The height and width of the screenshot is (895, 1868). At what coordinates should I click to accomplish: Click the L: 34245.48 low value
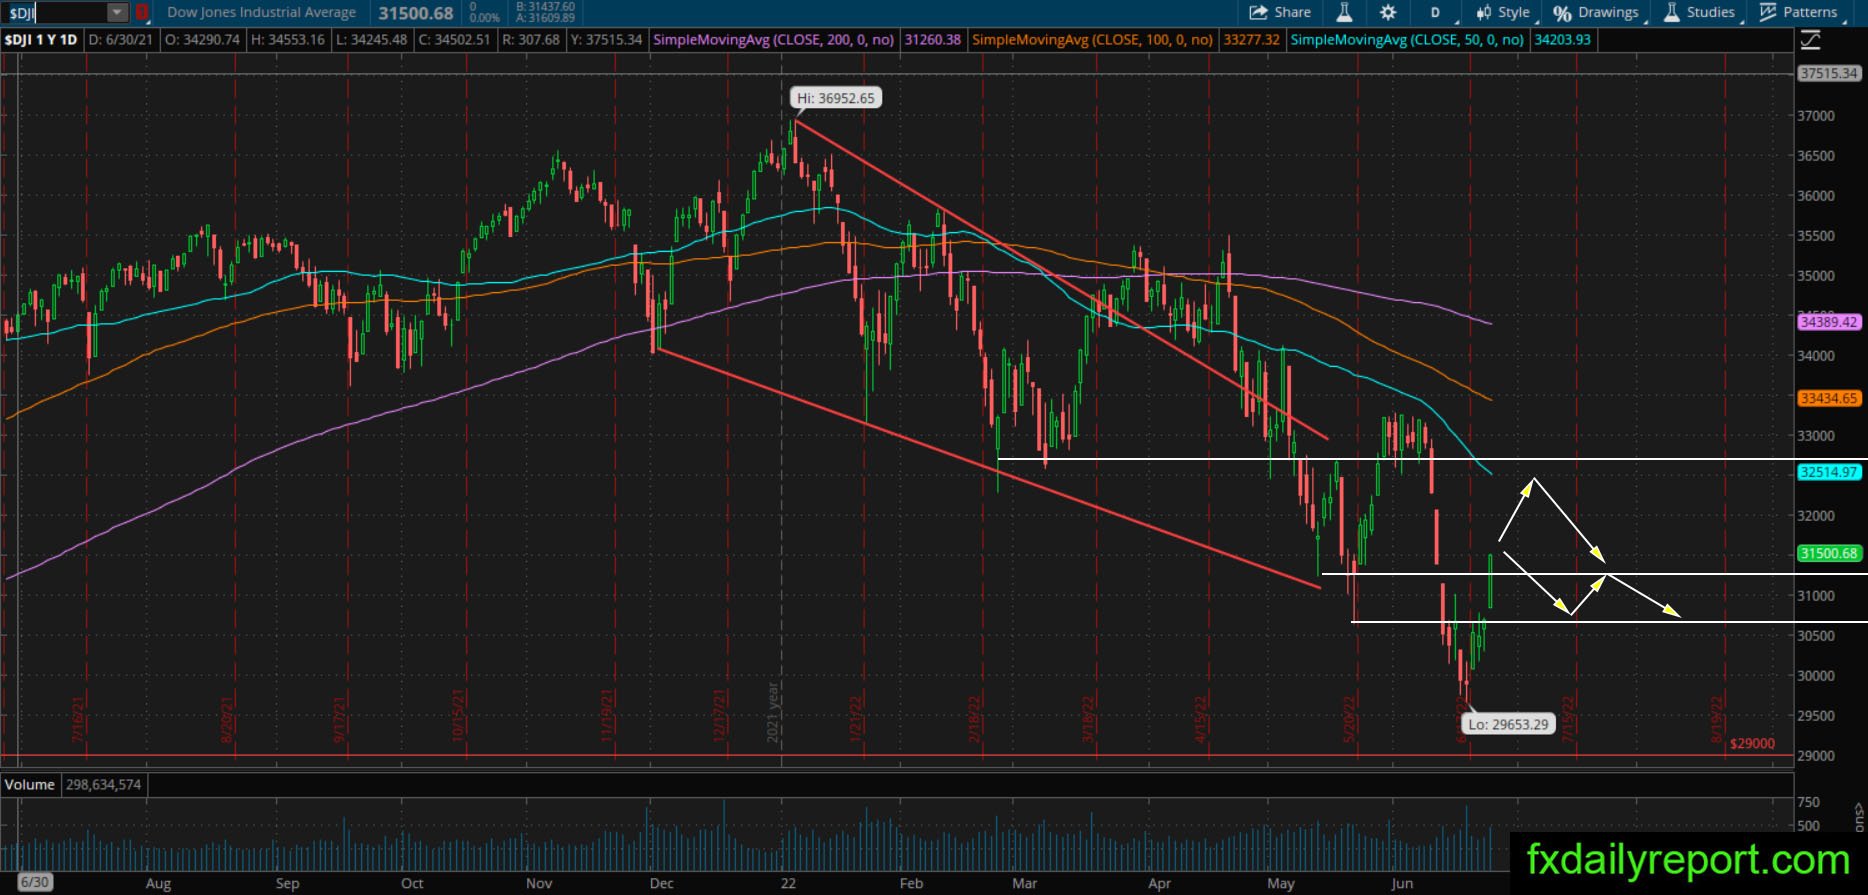pos(376,40)
